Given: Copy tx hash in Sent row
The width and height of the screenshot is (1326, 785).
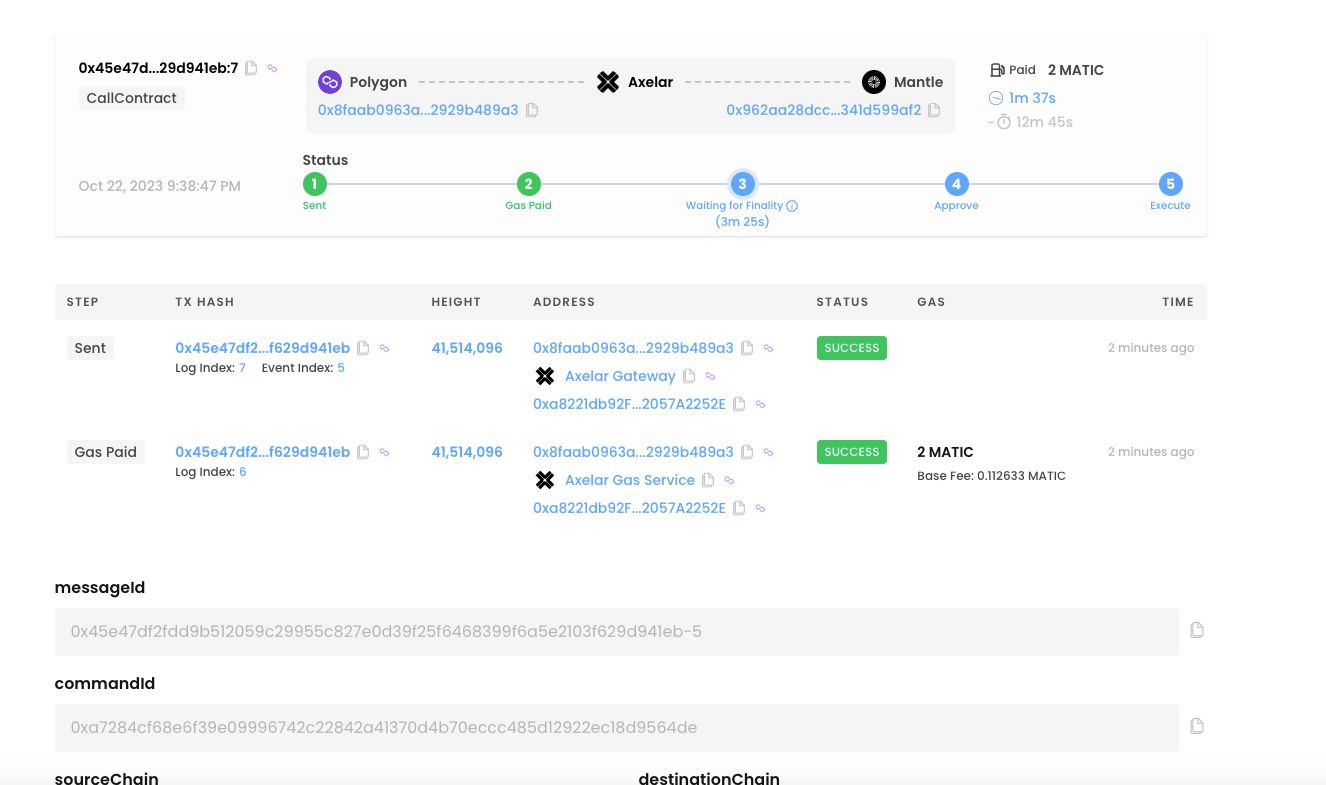Looking at the screenshot, I should pyautogui.click(x=363, y=348).
